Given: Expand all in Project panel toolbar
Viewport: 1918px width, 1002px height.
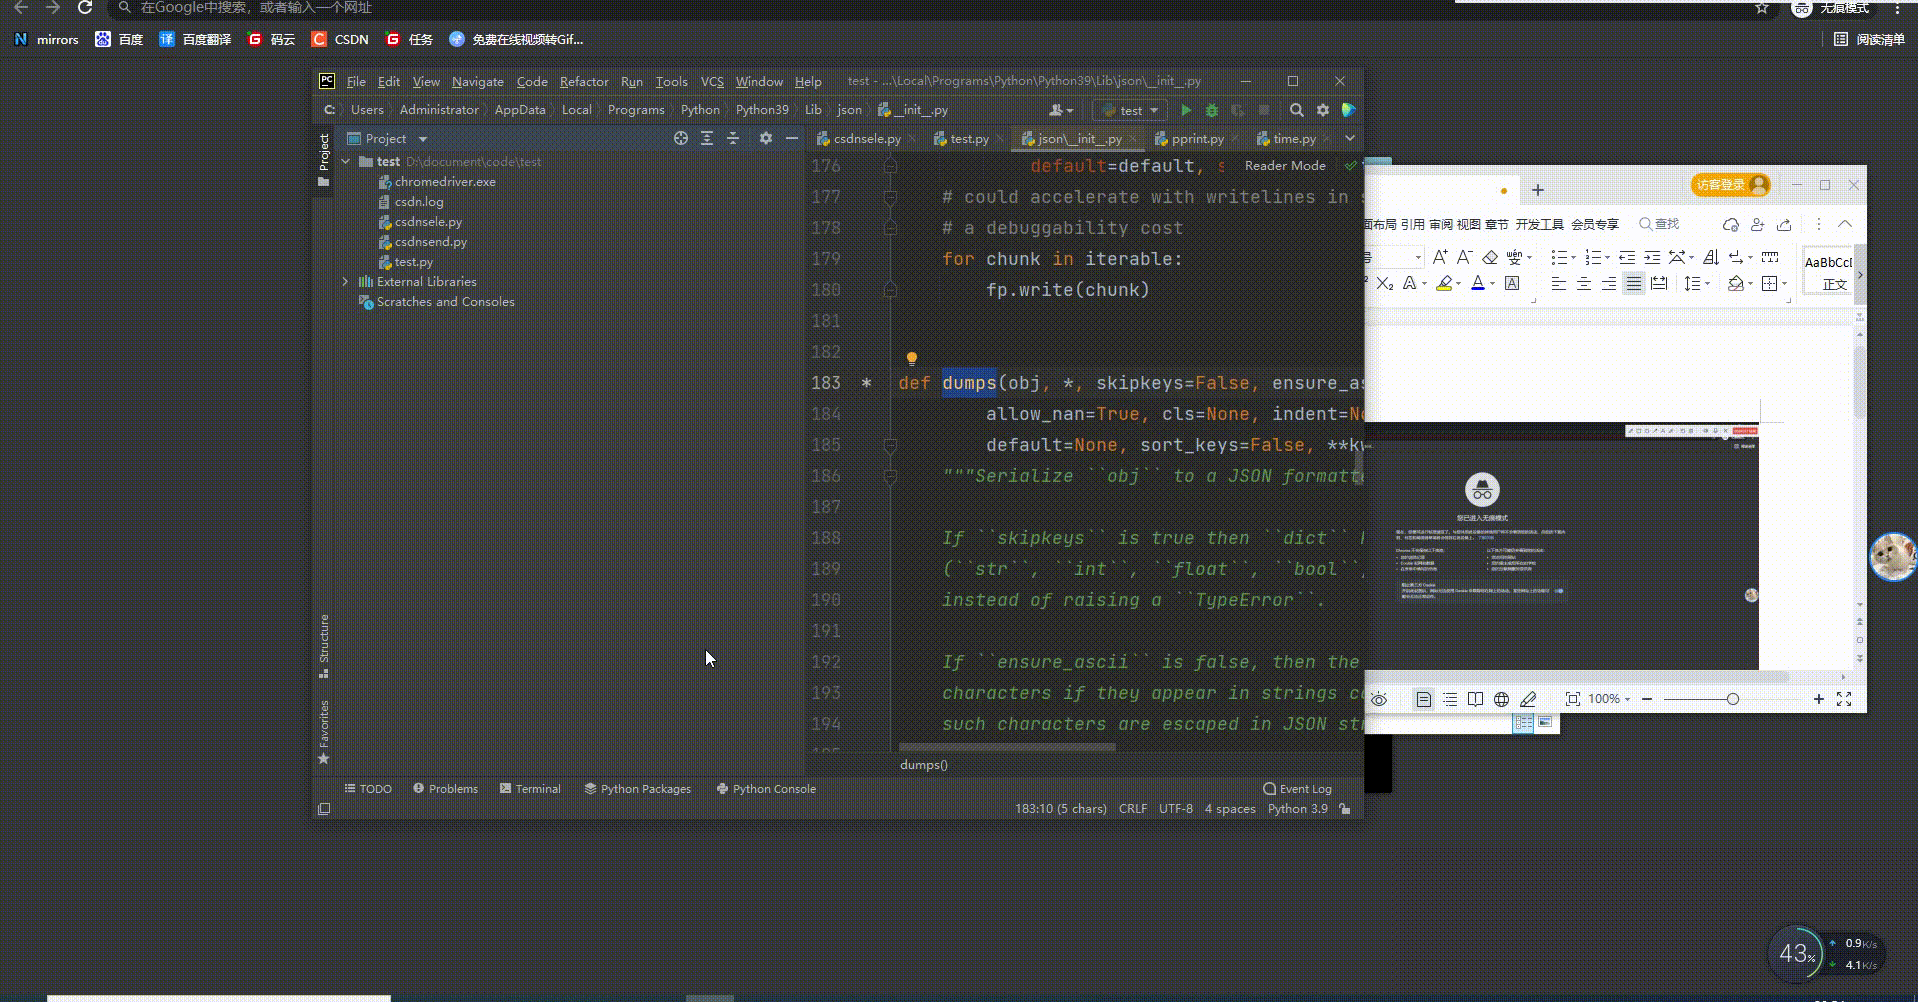Looking at the screenshot, I should (x=707, y=138).
